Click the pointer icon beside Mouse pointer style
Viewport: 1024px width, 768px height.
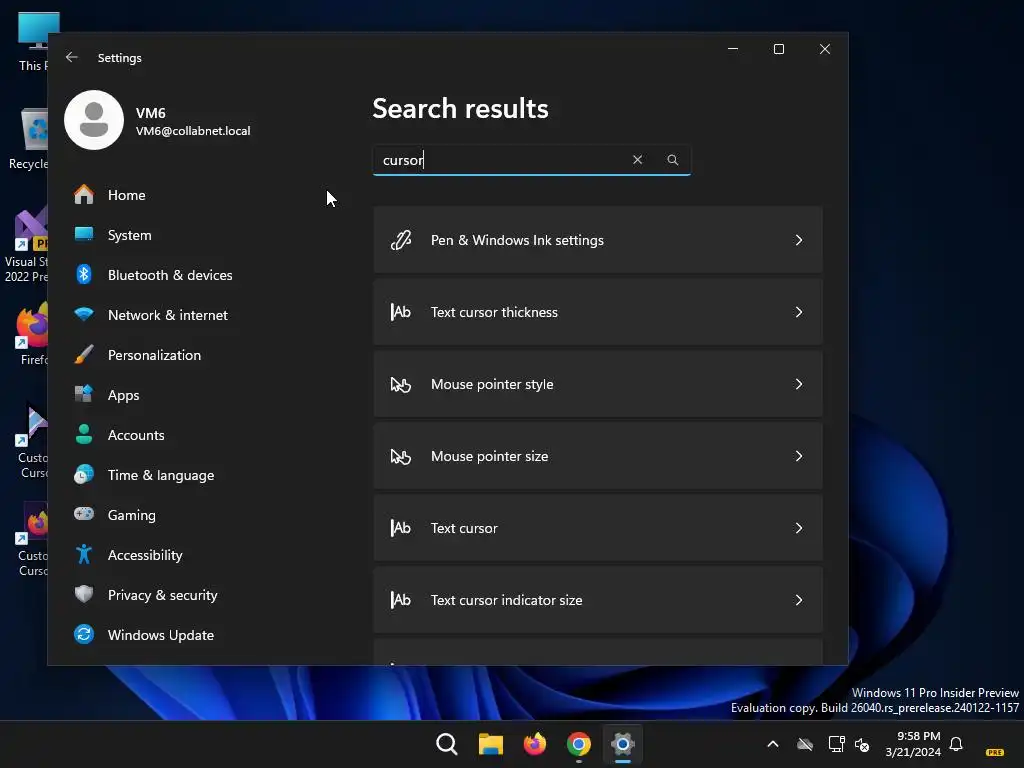(401, 384)
